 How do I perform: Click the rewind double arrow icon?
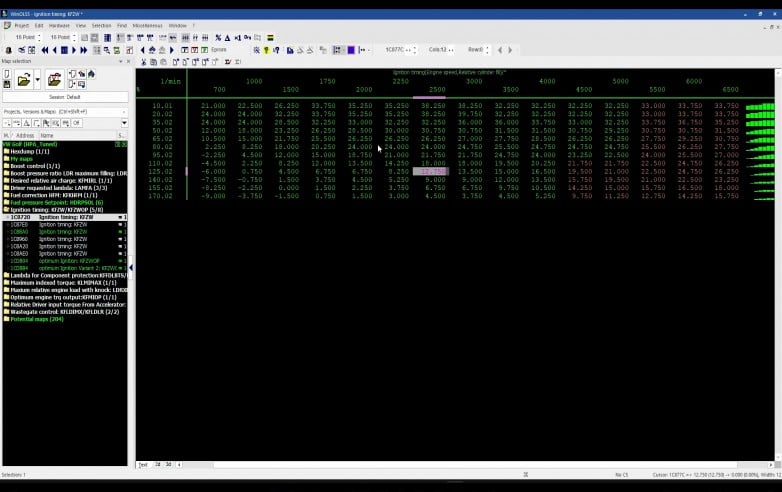(x=43, y=49)
